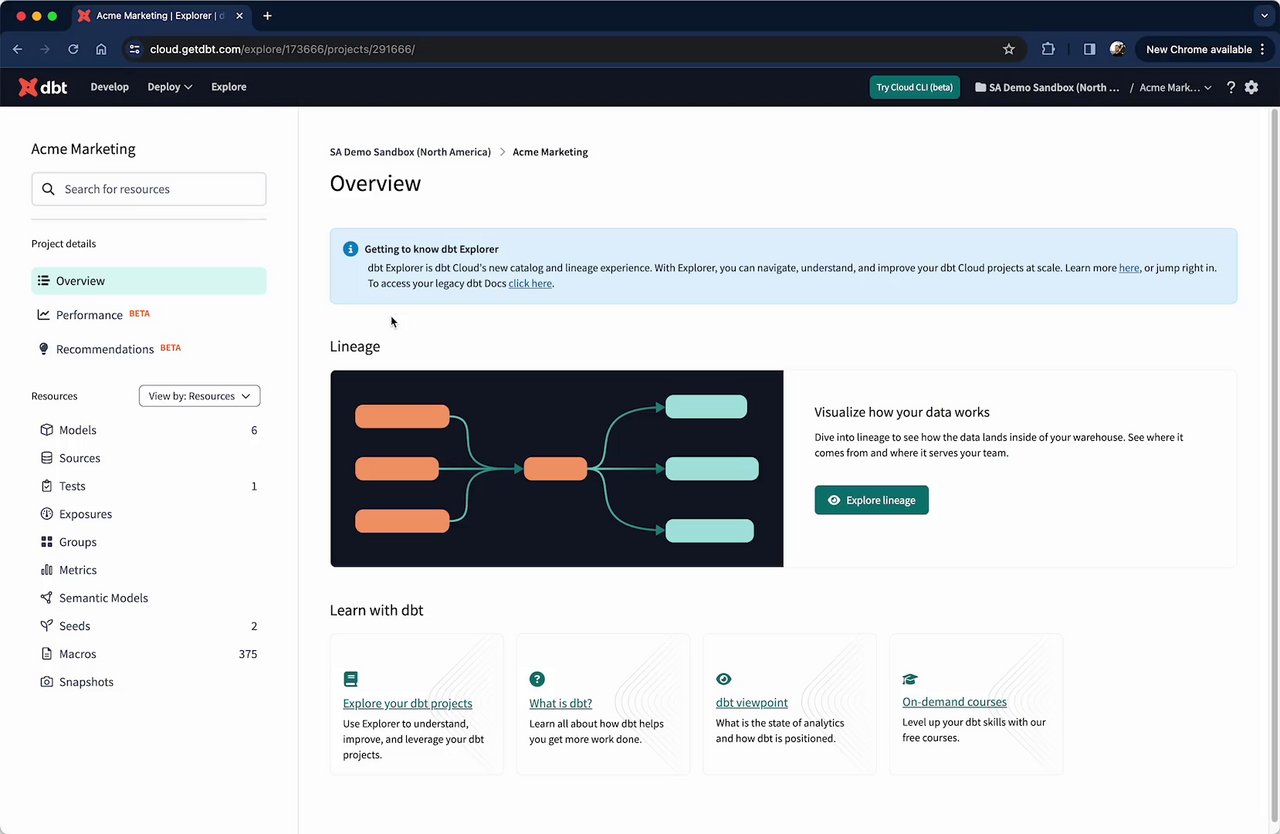Click the Tests clipboard icon
1280x834 pixels.
pyautogui.click(x=46, y=486)
